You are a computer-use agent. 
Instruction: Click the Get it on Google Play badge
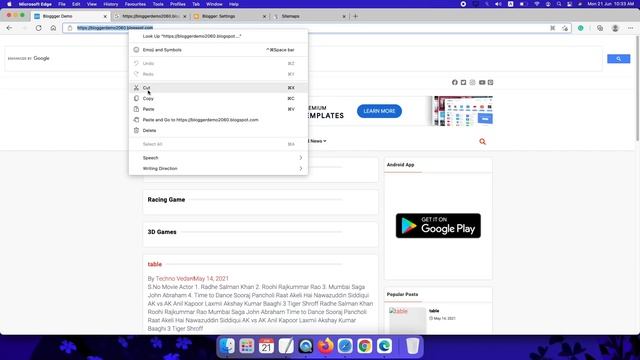tap(438, 225)
